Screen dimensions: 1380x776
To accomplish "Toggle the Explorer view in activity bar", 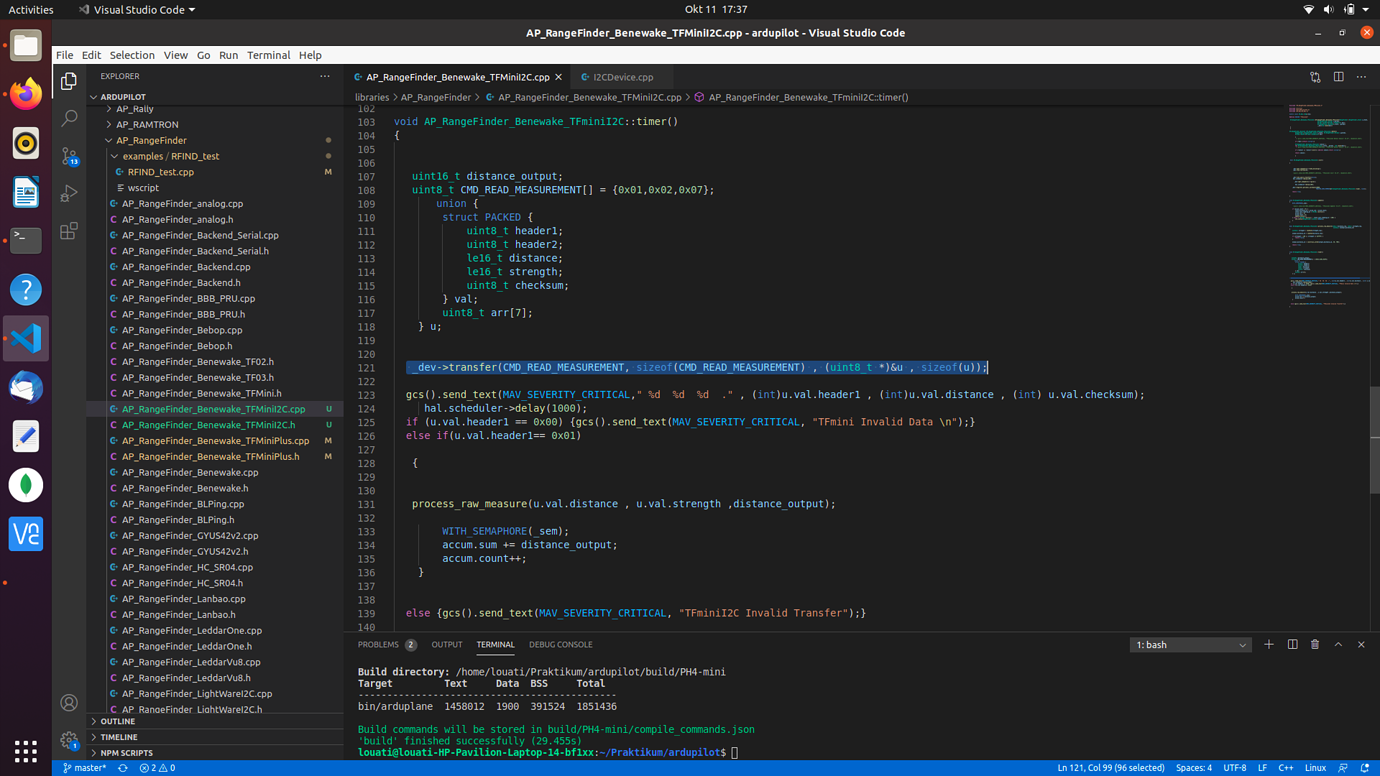I will [69, 81].
